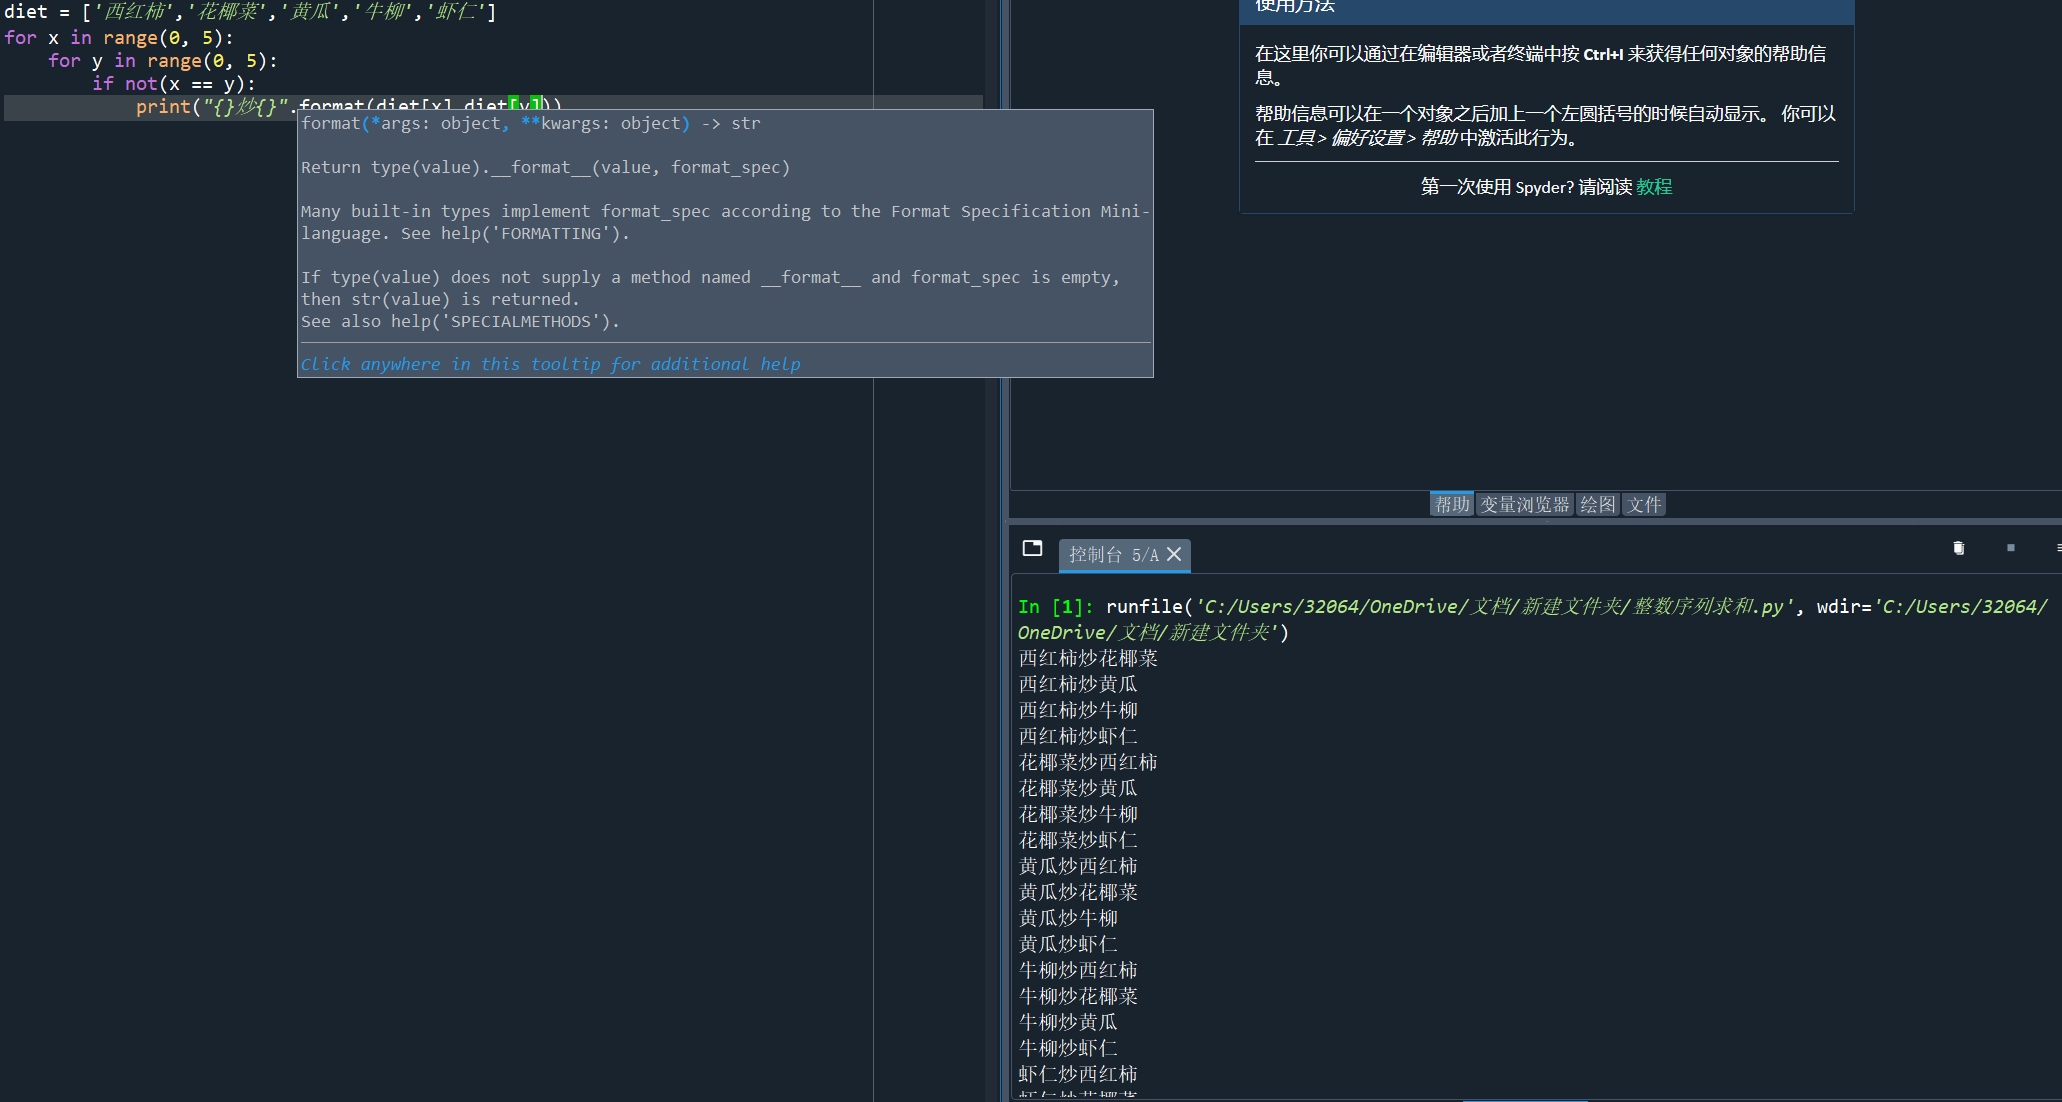
Task: Open the console options hamburger menu
Action: 2058,548
